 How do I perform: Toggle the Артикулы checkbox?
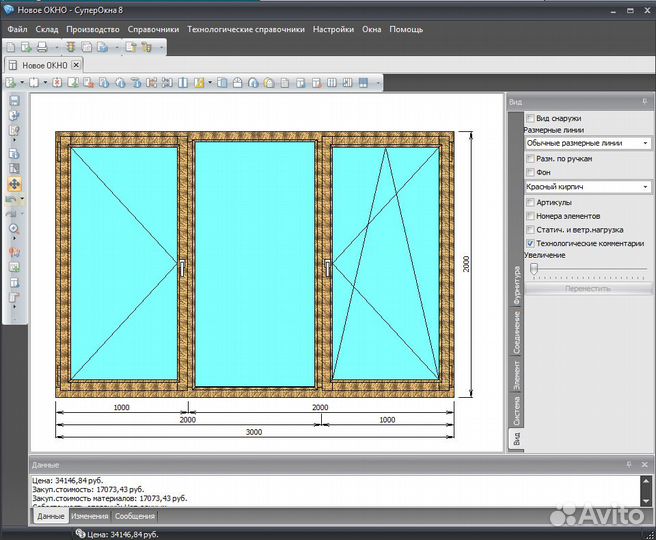pos(530,202)
